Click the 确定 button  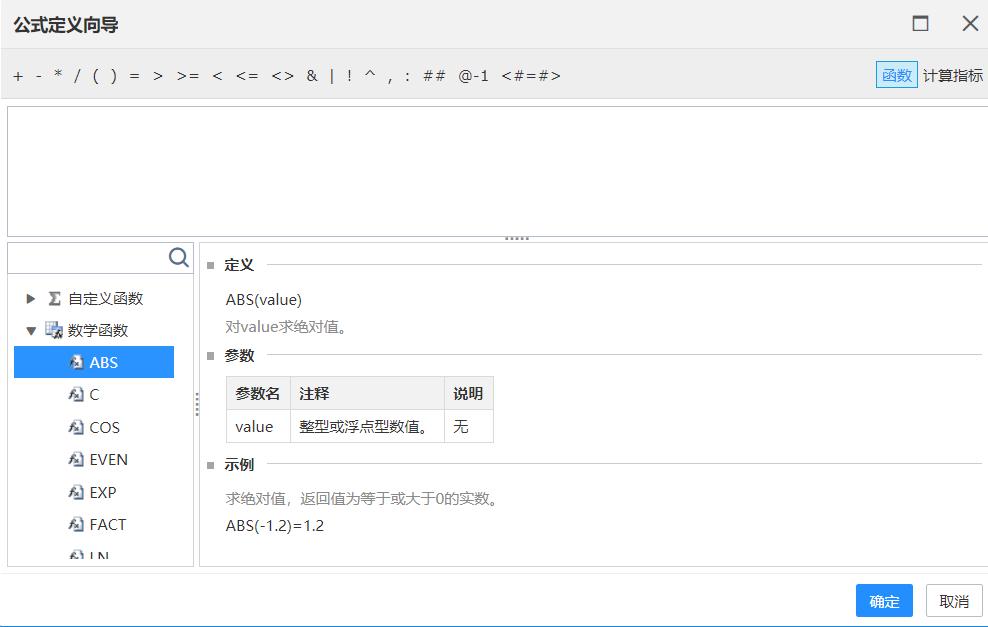point(884,600)
